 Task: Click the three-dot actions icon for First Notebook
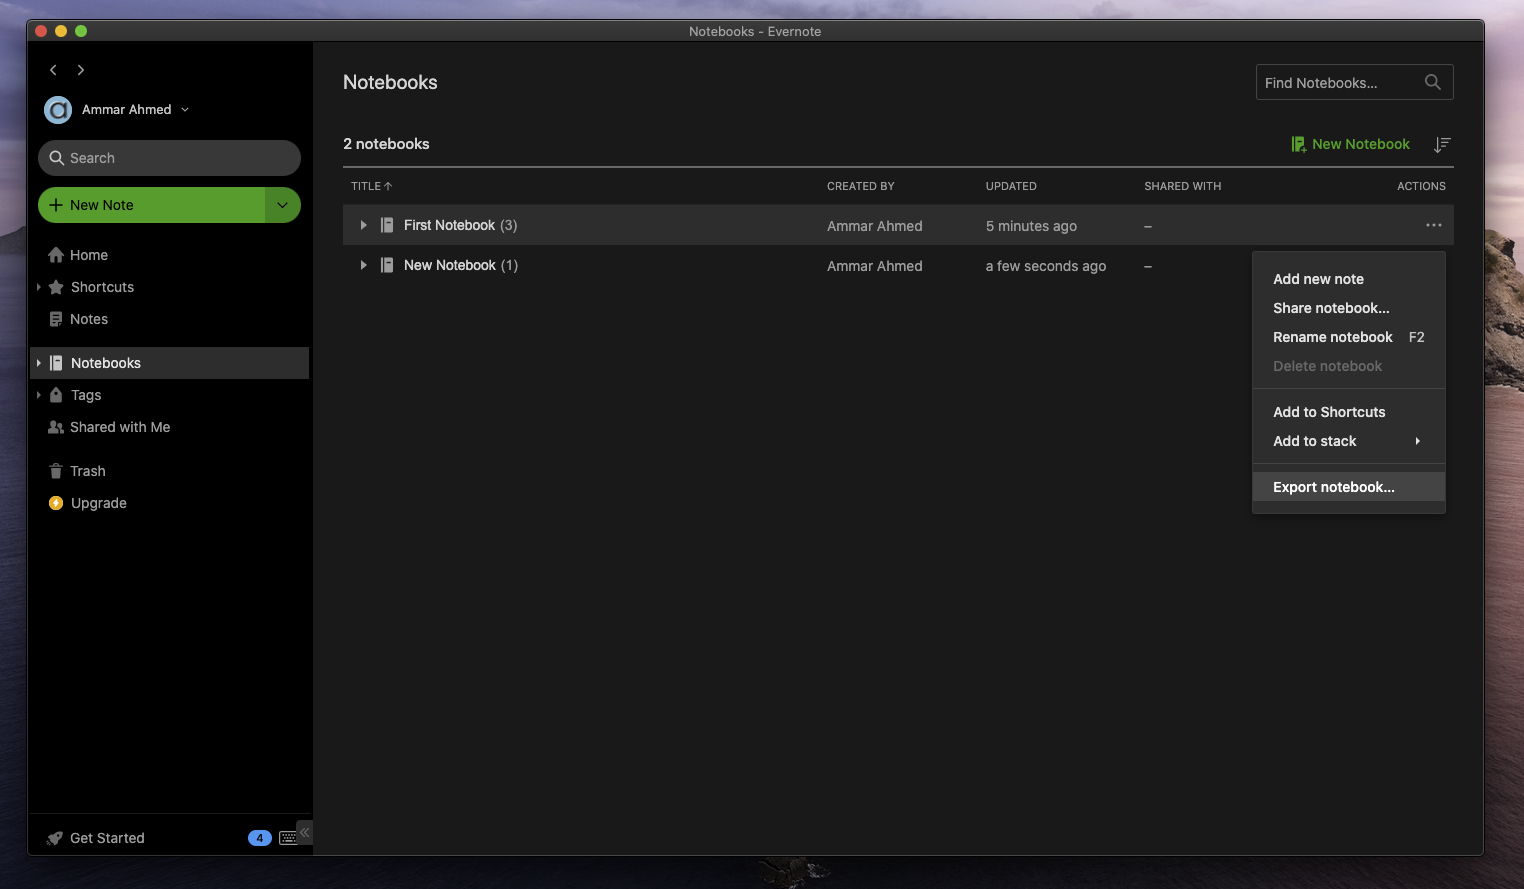(x=1433, y=225)
